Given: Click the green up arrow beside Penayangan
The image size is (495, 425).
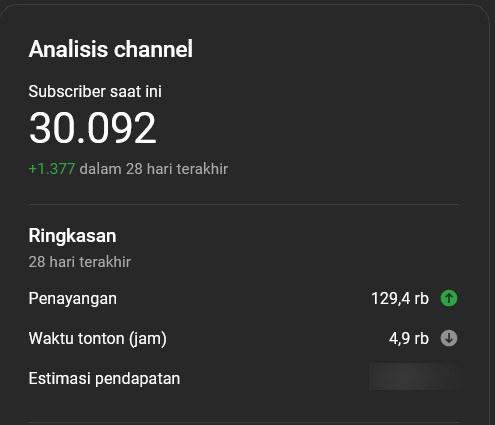Looking at the screenshot, I should [449, 298].
